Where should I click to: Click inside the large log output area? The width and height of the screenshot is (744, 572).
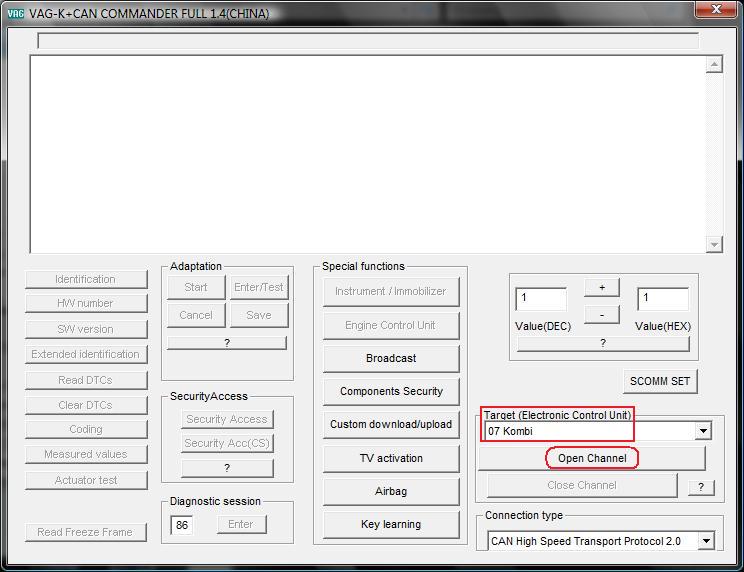click(x=368, y=154)
